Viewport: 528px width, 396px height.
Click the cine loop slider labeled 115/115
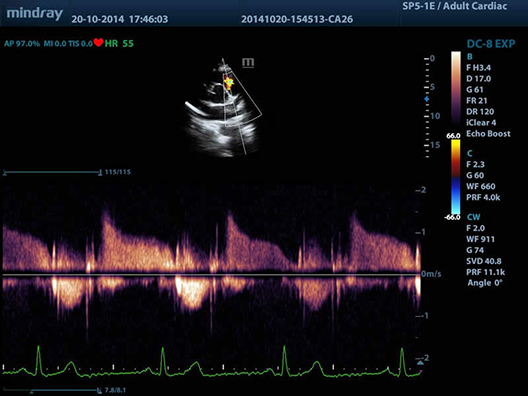click(52, 172)
